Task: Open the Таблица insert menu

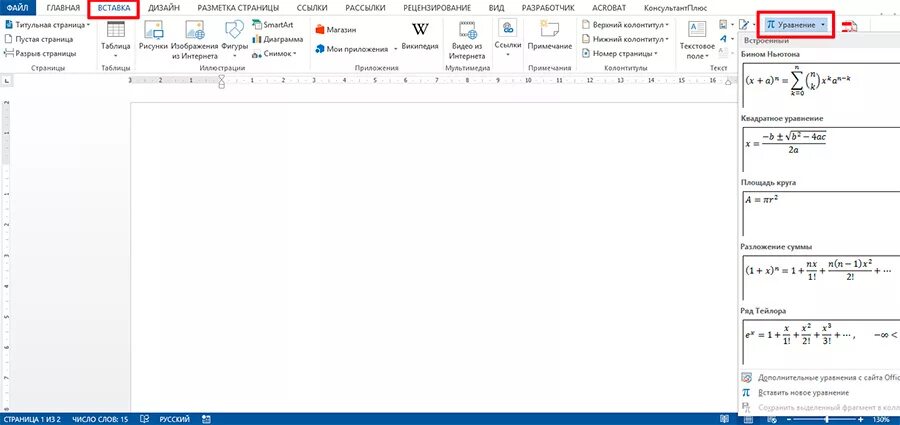Action: [x=115, y=39]
